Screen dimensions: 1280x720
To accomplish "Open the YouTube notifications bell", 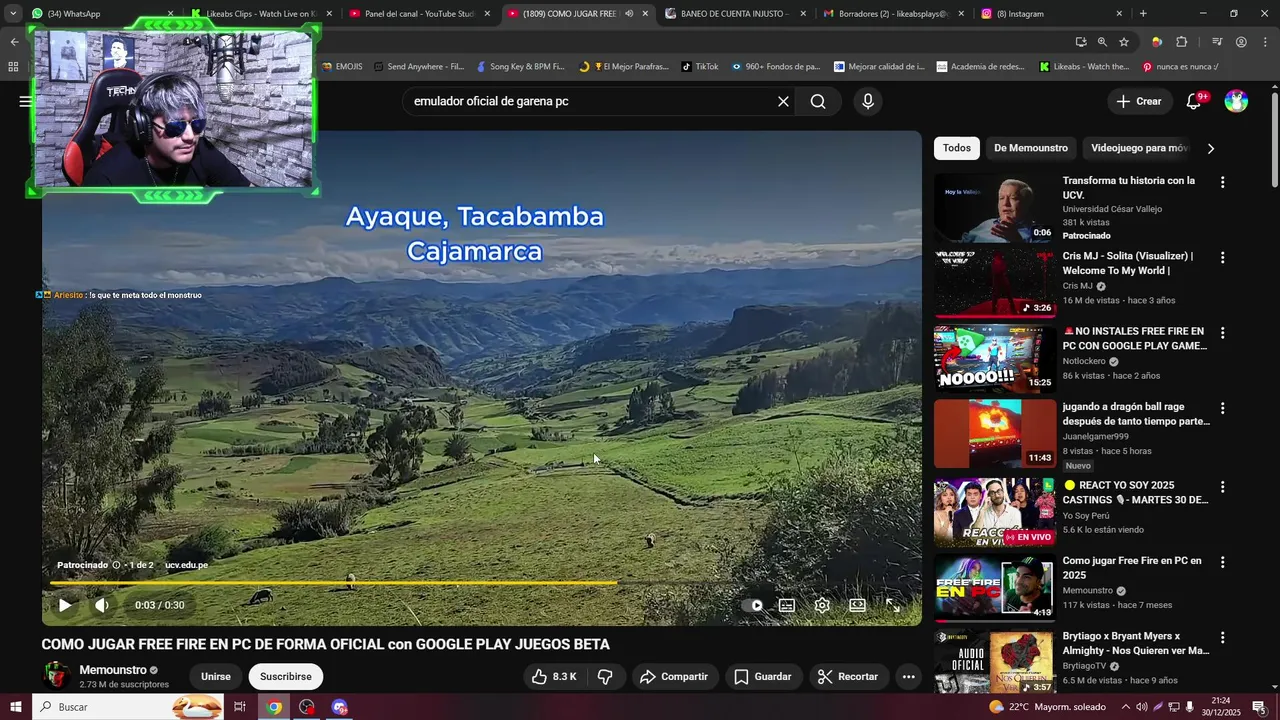I will click(1194, 101).
